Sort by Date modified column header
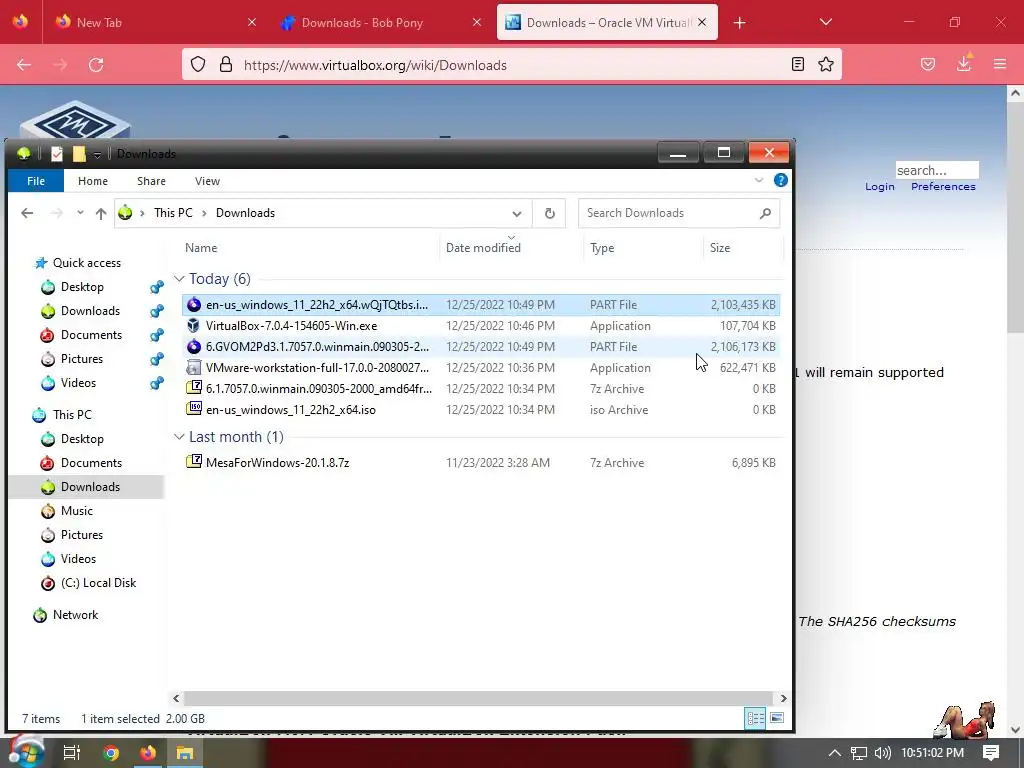This screenshot has width=1024, height=768. click(483, 248)
